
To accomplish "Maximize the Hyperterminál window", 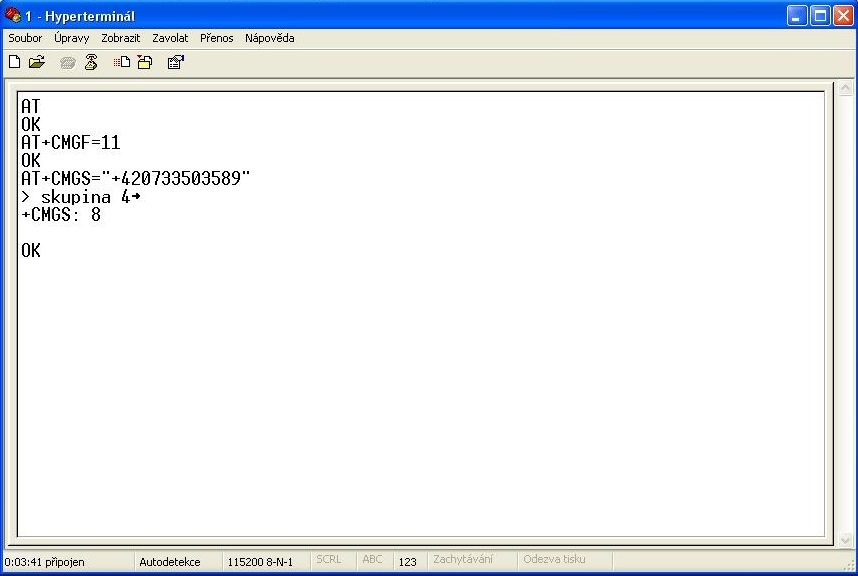I will 820,16.
